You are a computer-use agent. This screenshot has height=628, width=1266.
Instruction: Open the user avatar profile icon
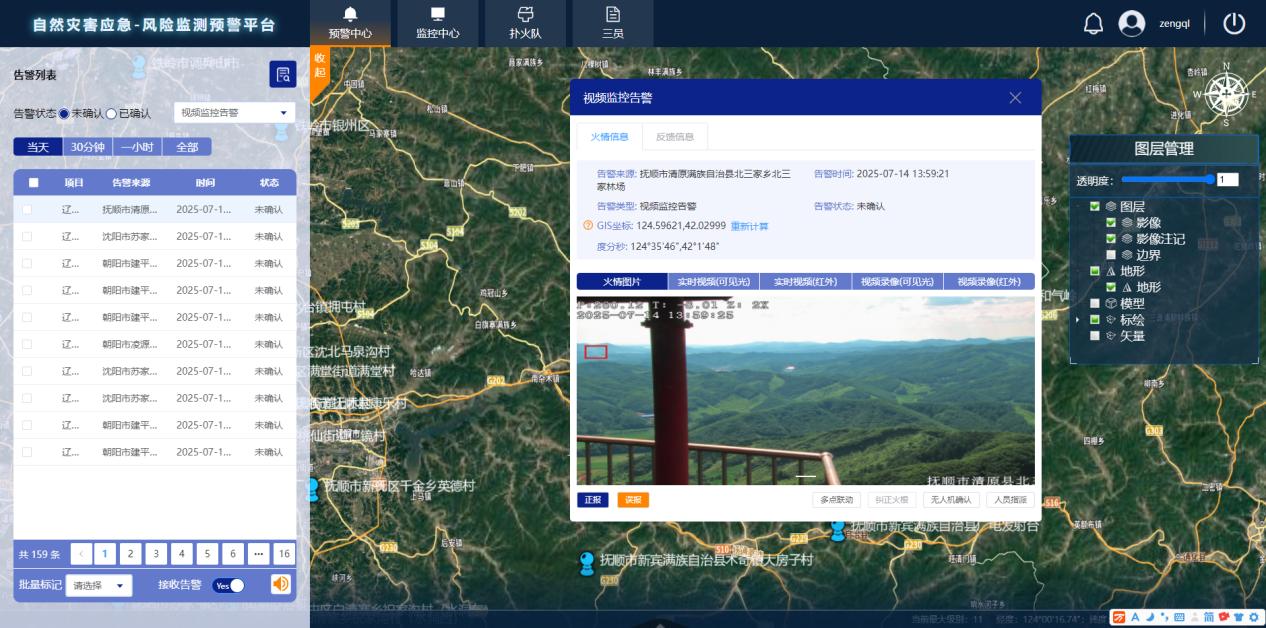pos(1131,24)
